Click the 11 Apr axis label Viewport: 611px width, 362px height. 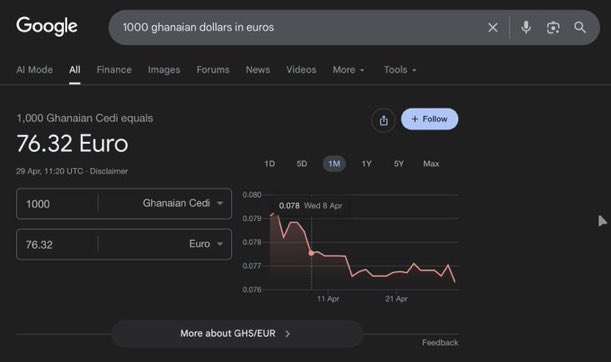(x=328, y=299)
